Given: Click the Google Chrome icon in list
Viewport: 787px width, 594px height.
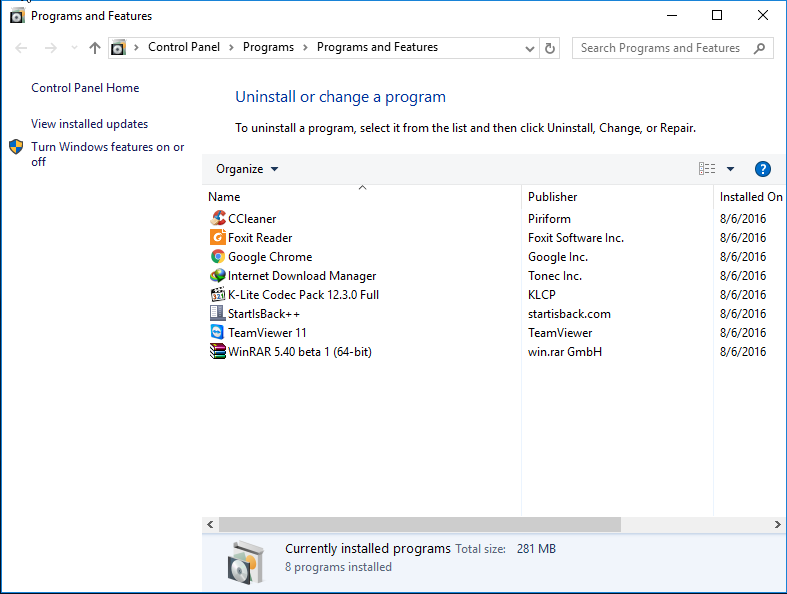Looking at the screenshot, I should coord(218,256).
